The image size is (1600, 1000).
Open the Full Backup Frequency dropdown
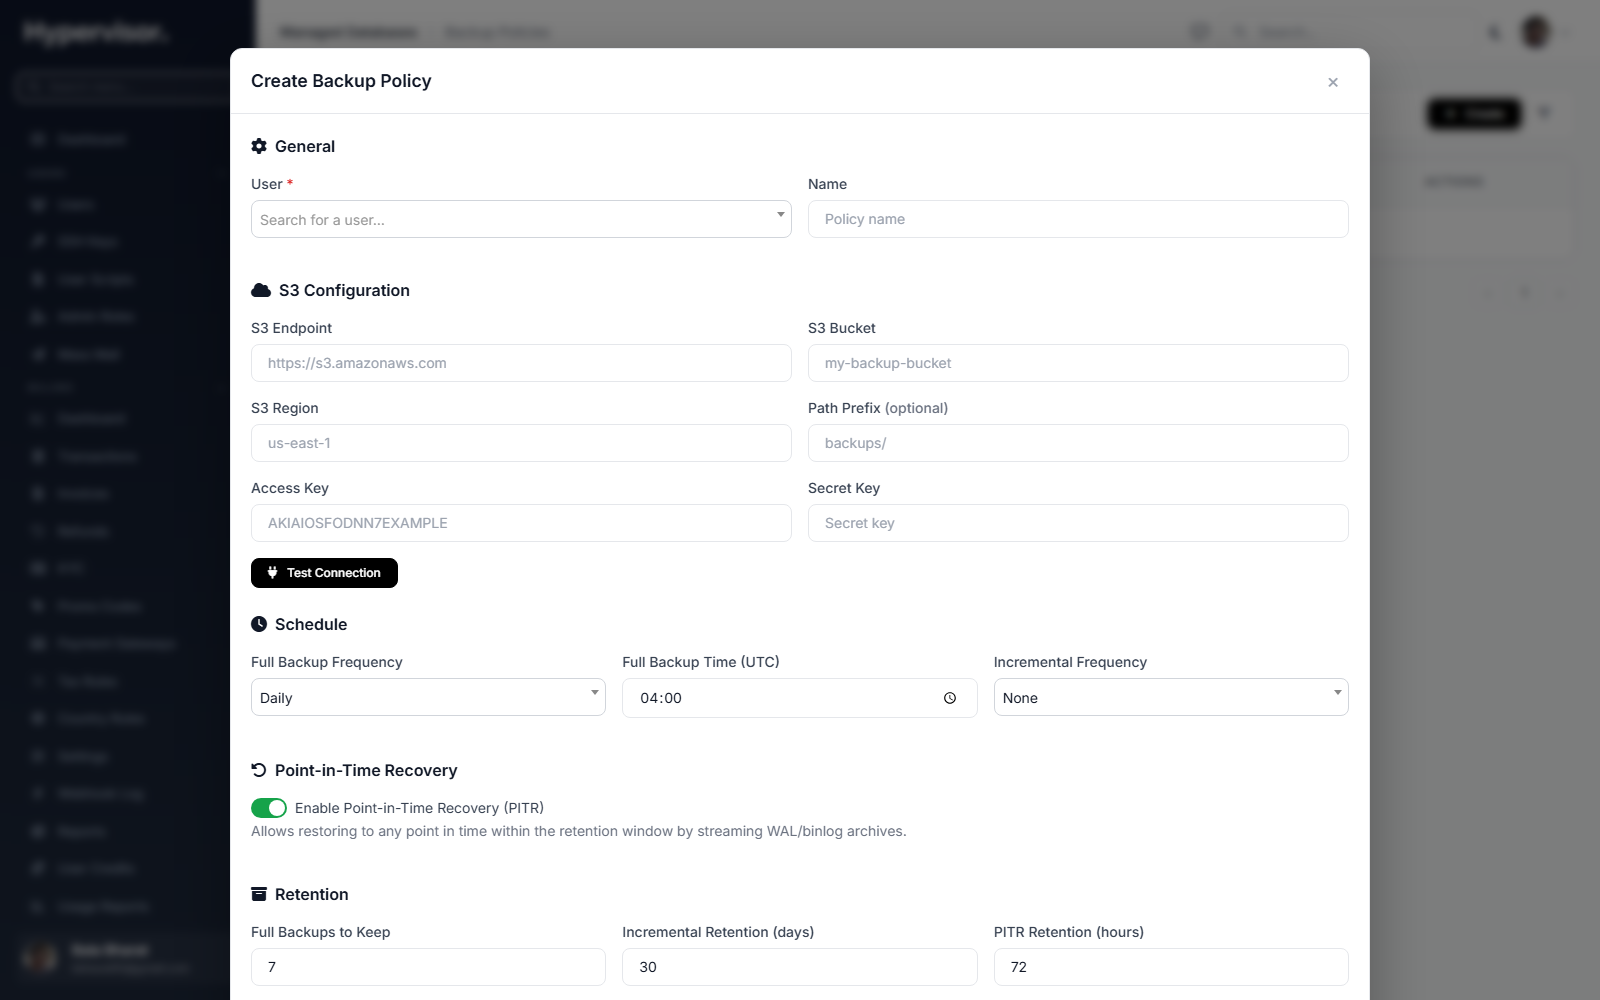coord(428,697)
